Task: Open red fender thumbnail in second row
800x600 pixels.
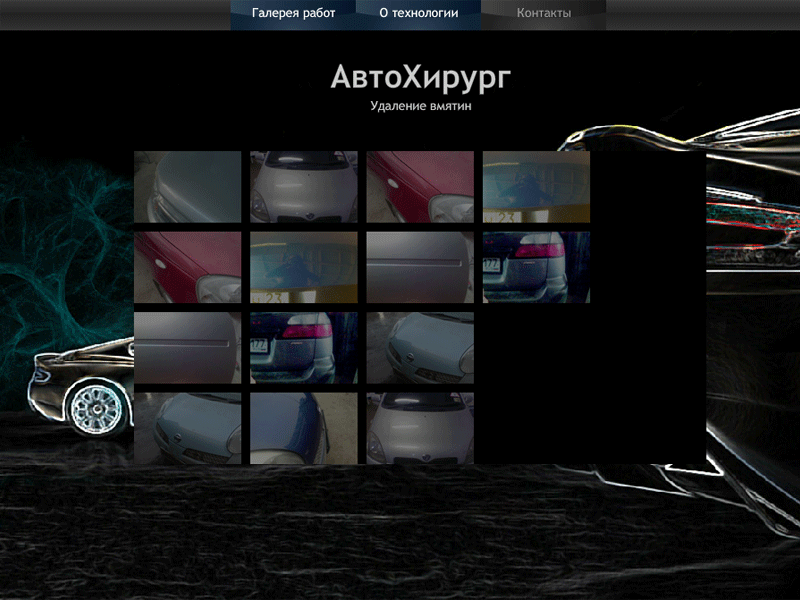Action: [x=187, y=267]
